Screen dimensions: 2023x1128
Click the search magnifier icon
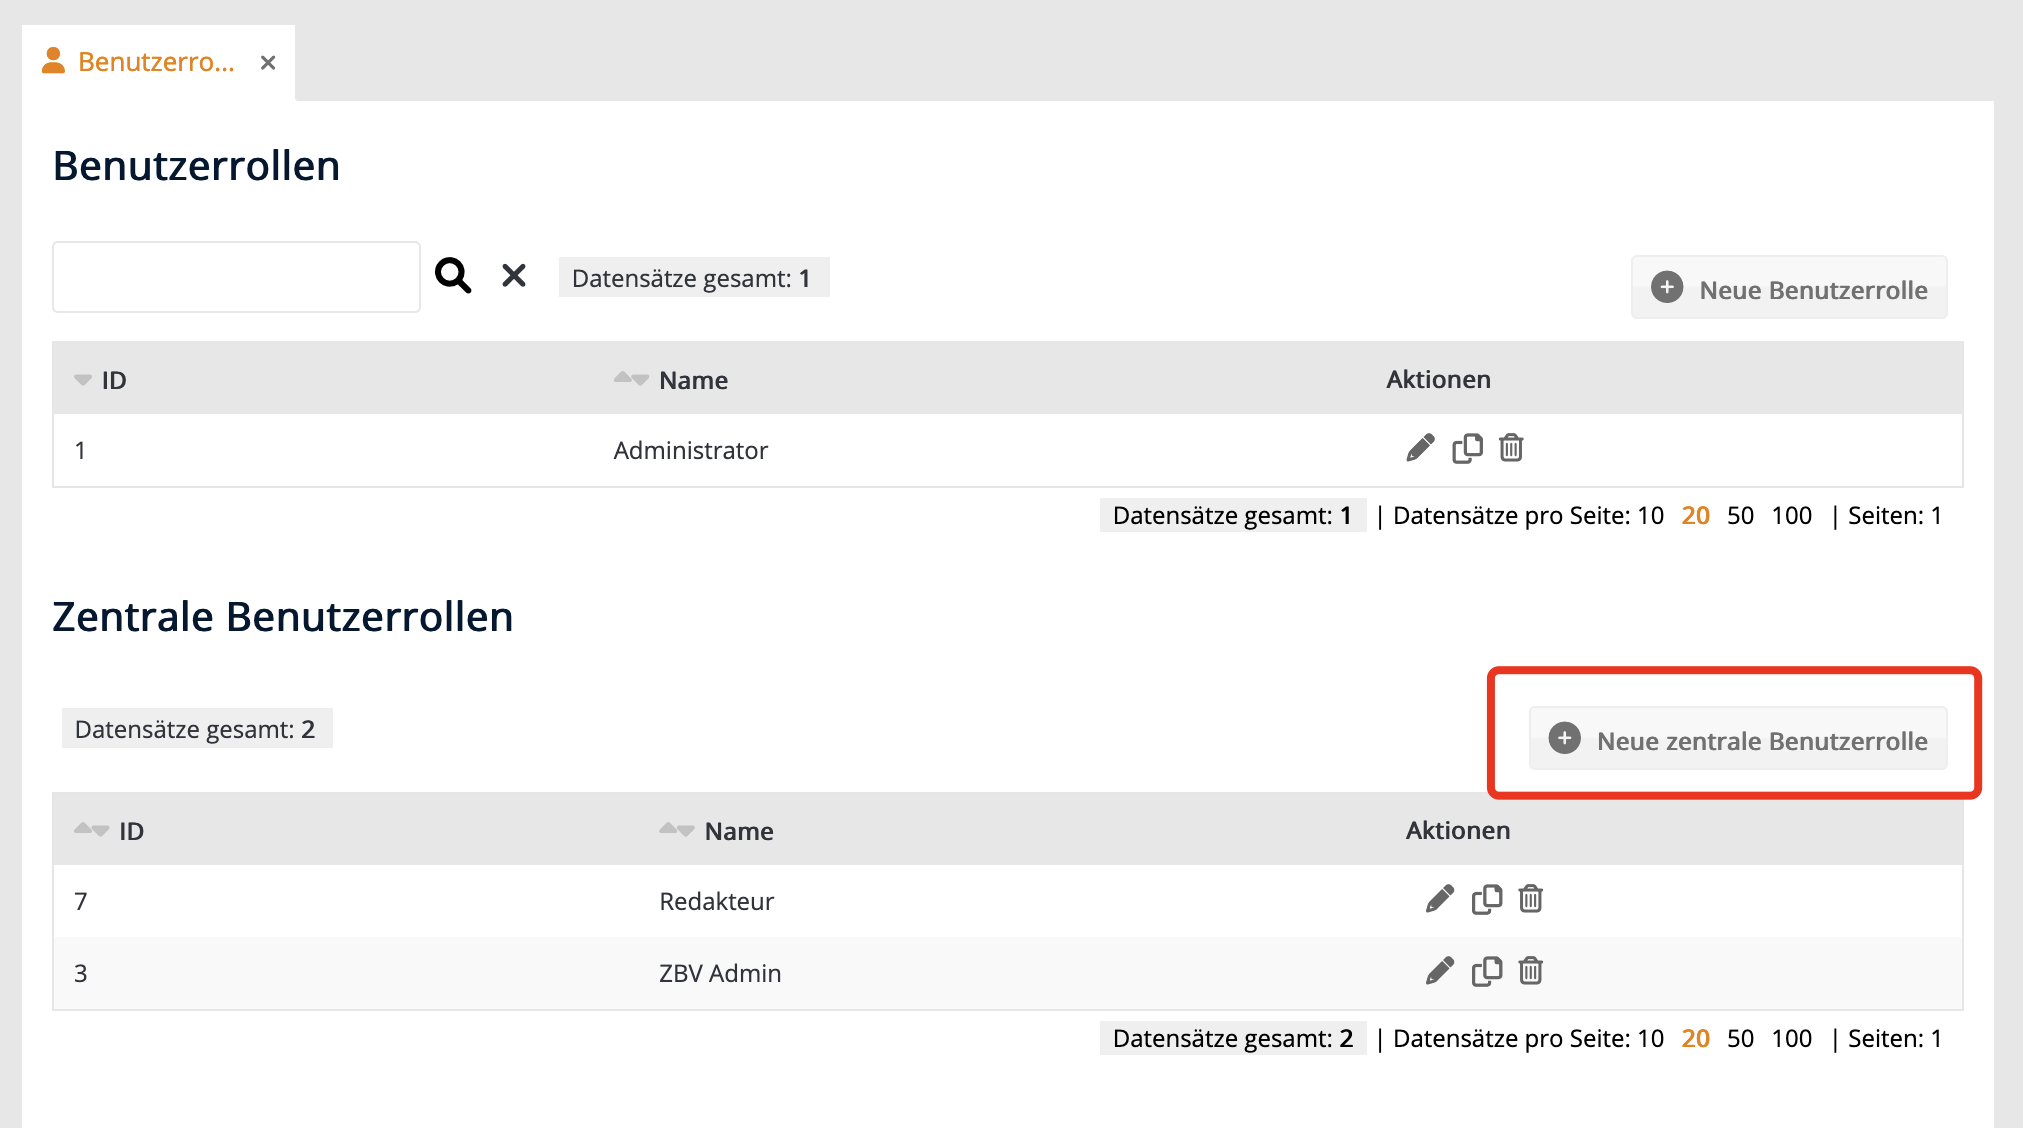(x=453, y=275)
